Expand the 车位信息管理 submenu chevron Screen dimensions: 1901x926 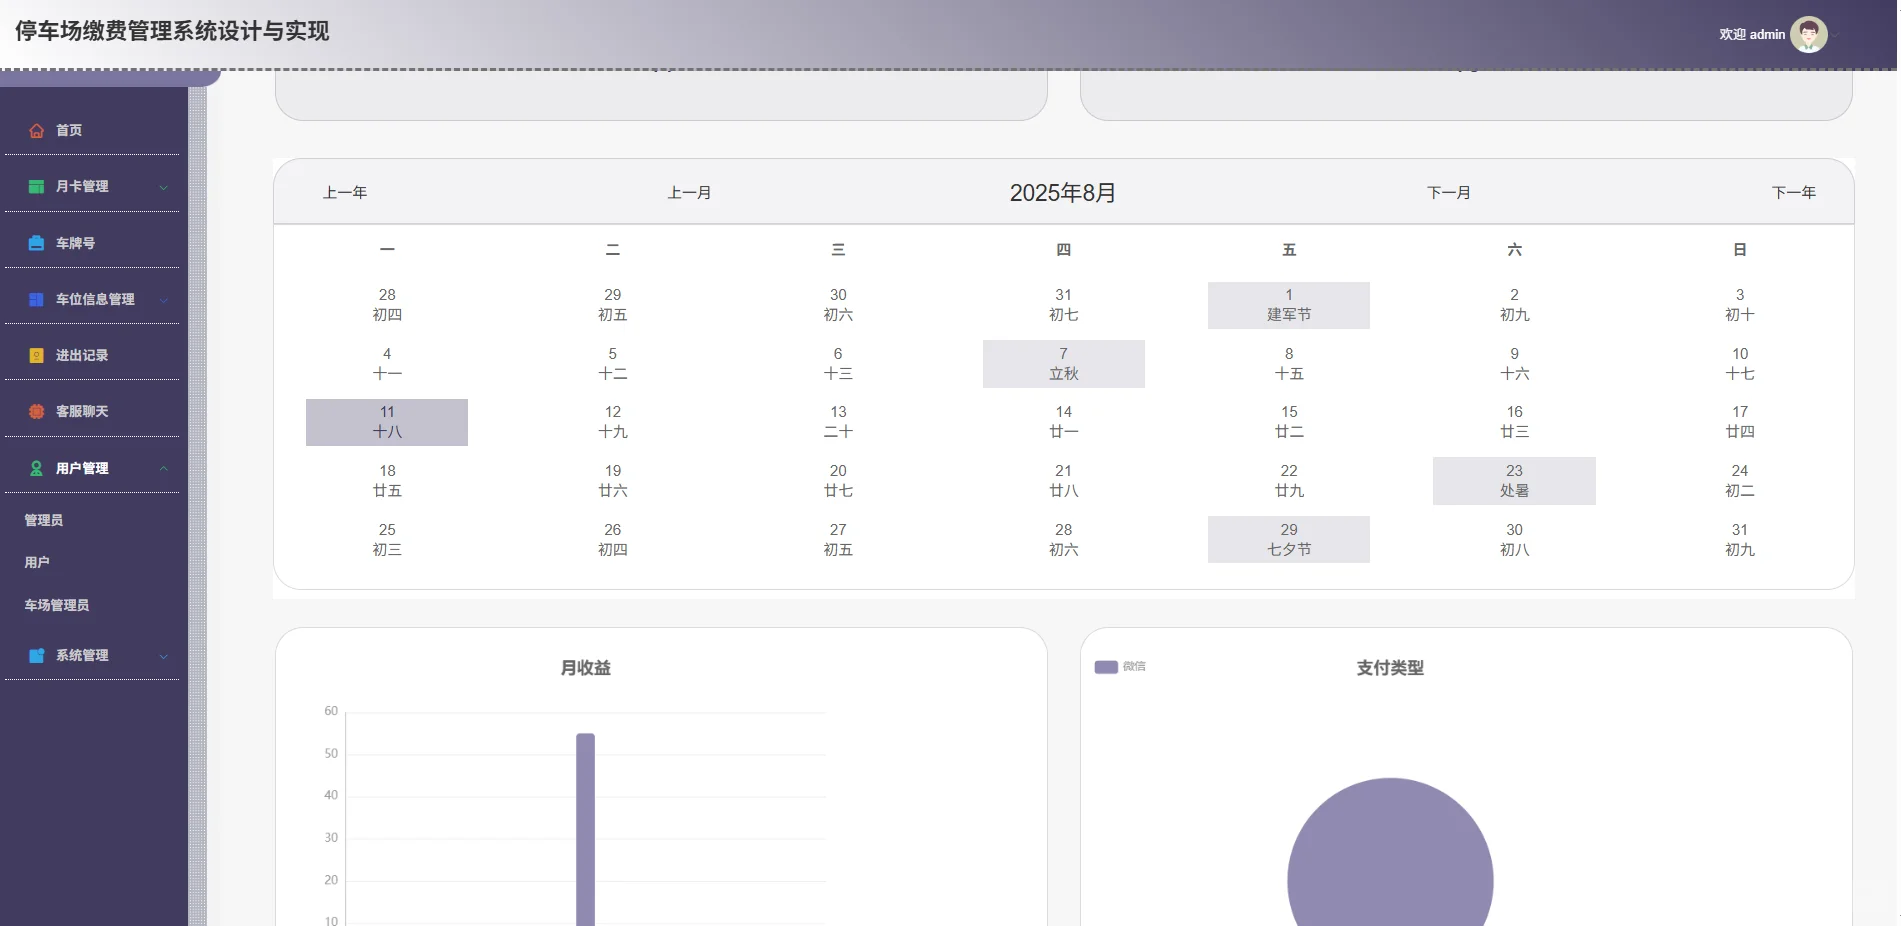[x=164, y=299]
